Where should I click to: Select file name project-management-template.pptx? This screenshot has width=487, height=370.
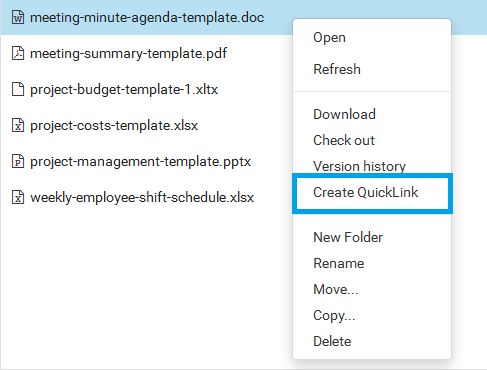coord(140,161)
